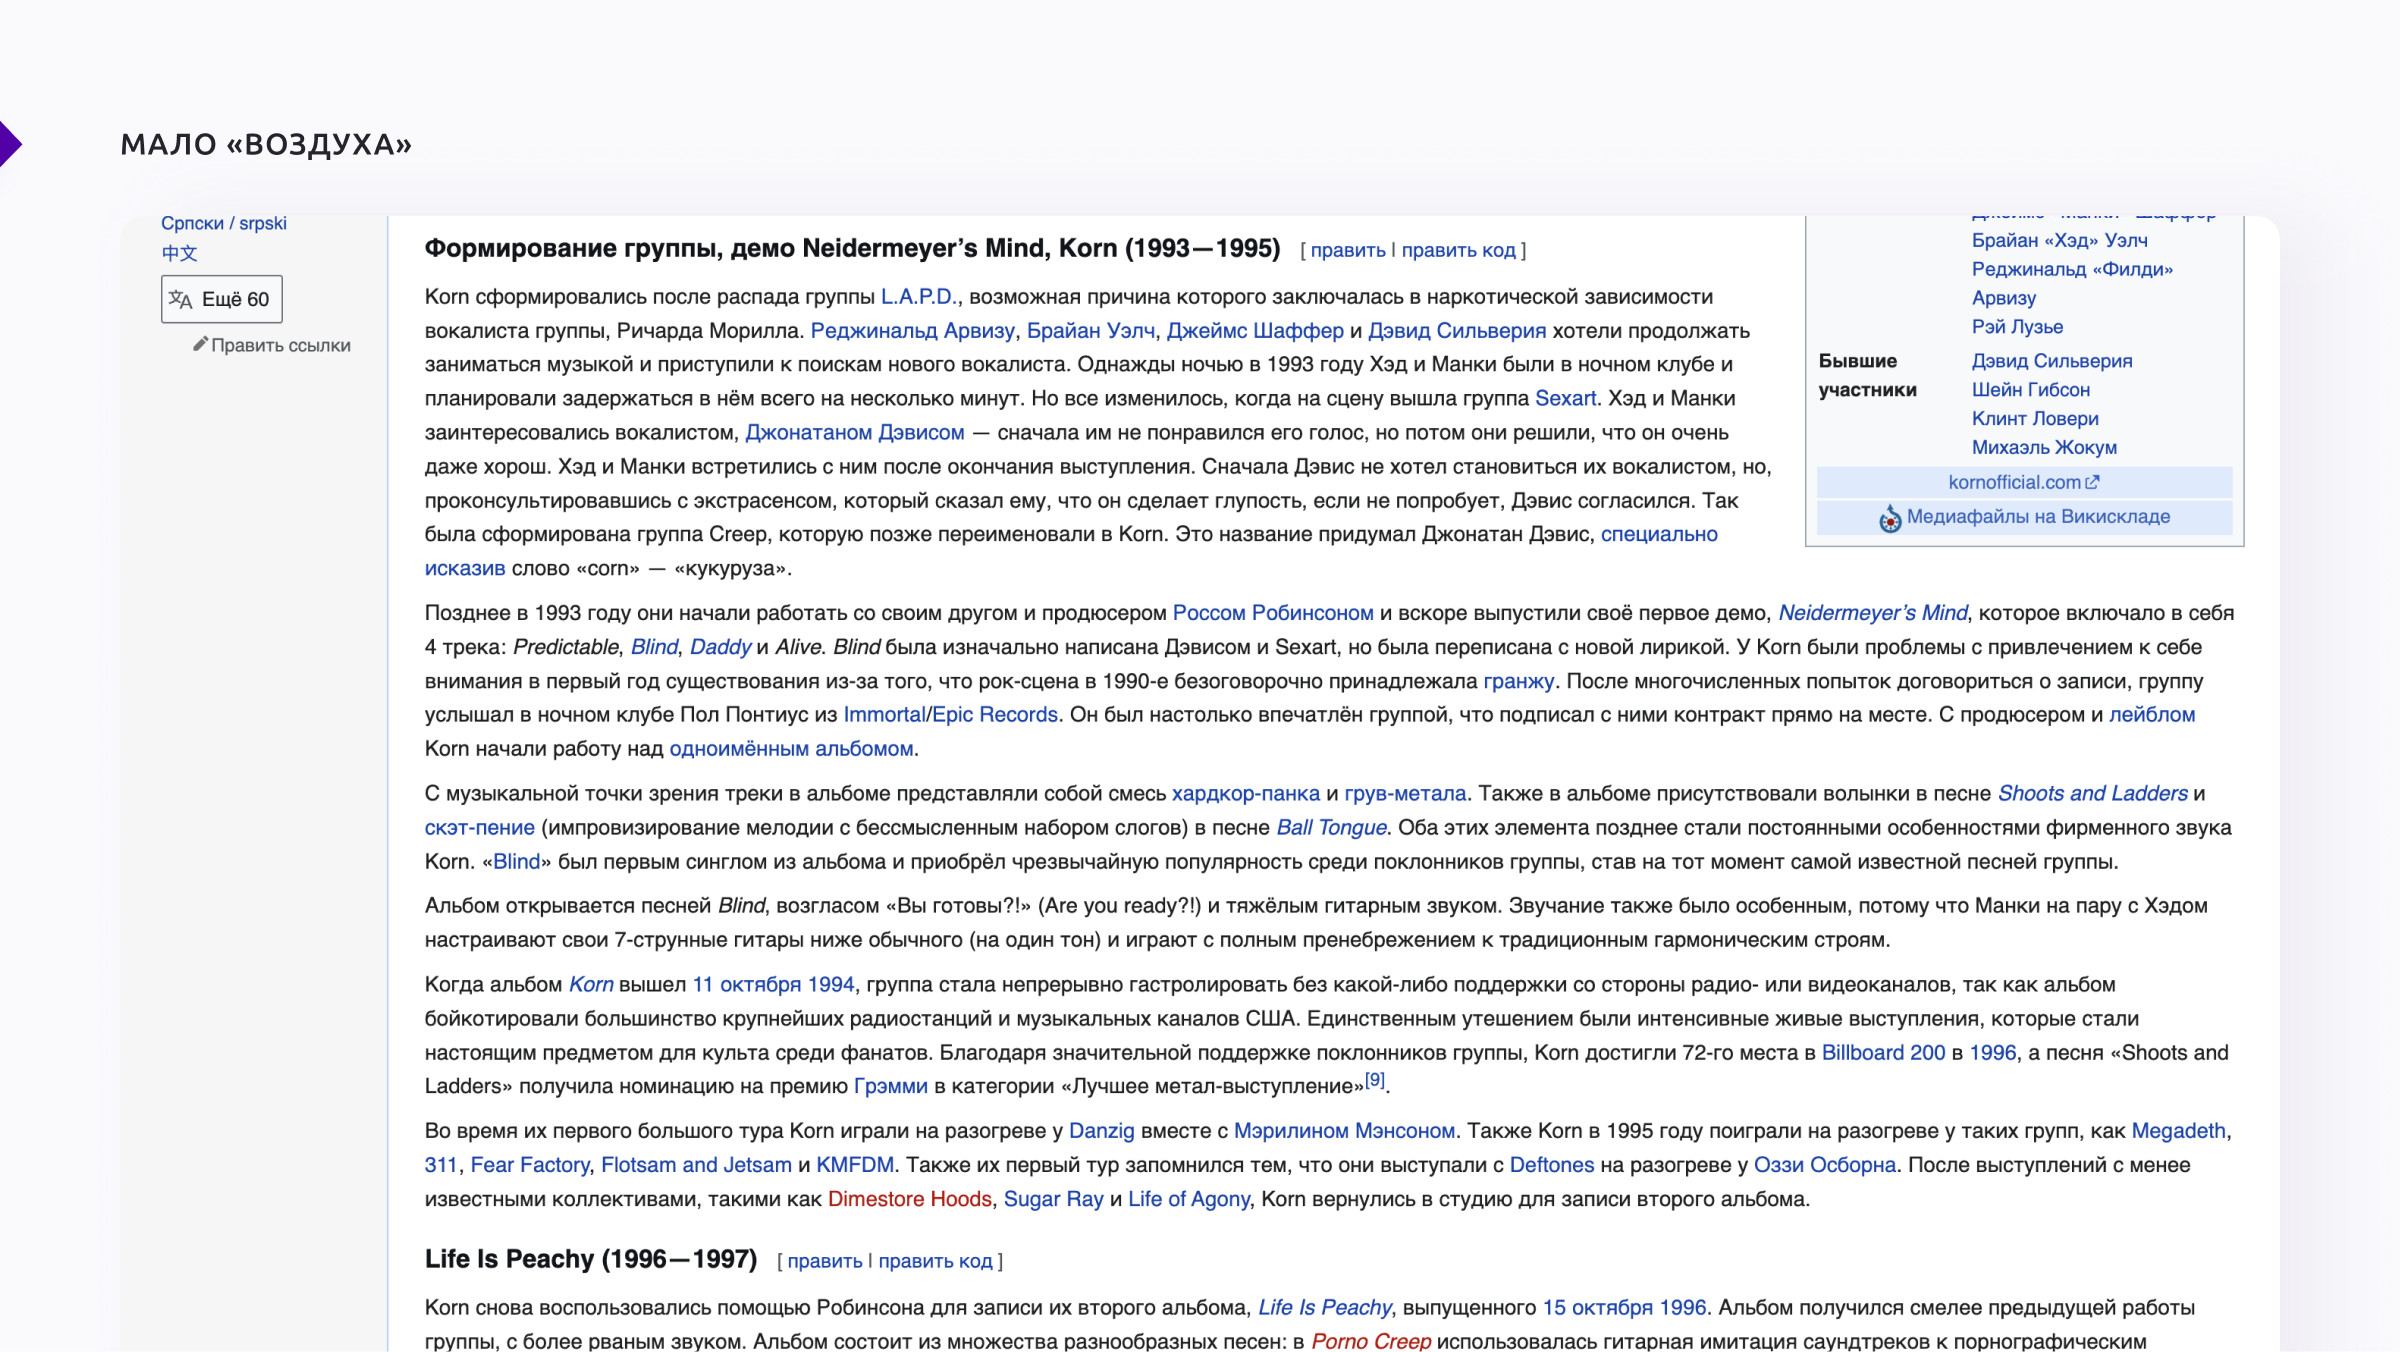Click the pencil icon beside Править ссылки
Image resolution: width=2400 pixels, height=1352 pixels.
coord(200,344)
